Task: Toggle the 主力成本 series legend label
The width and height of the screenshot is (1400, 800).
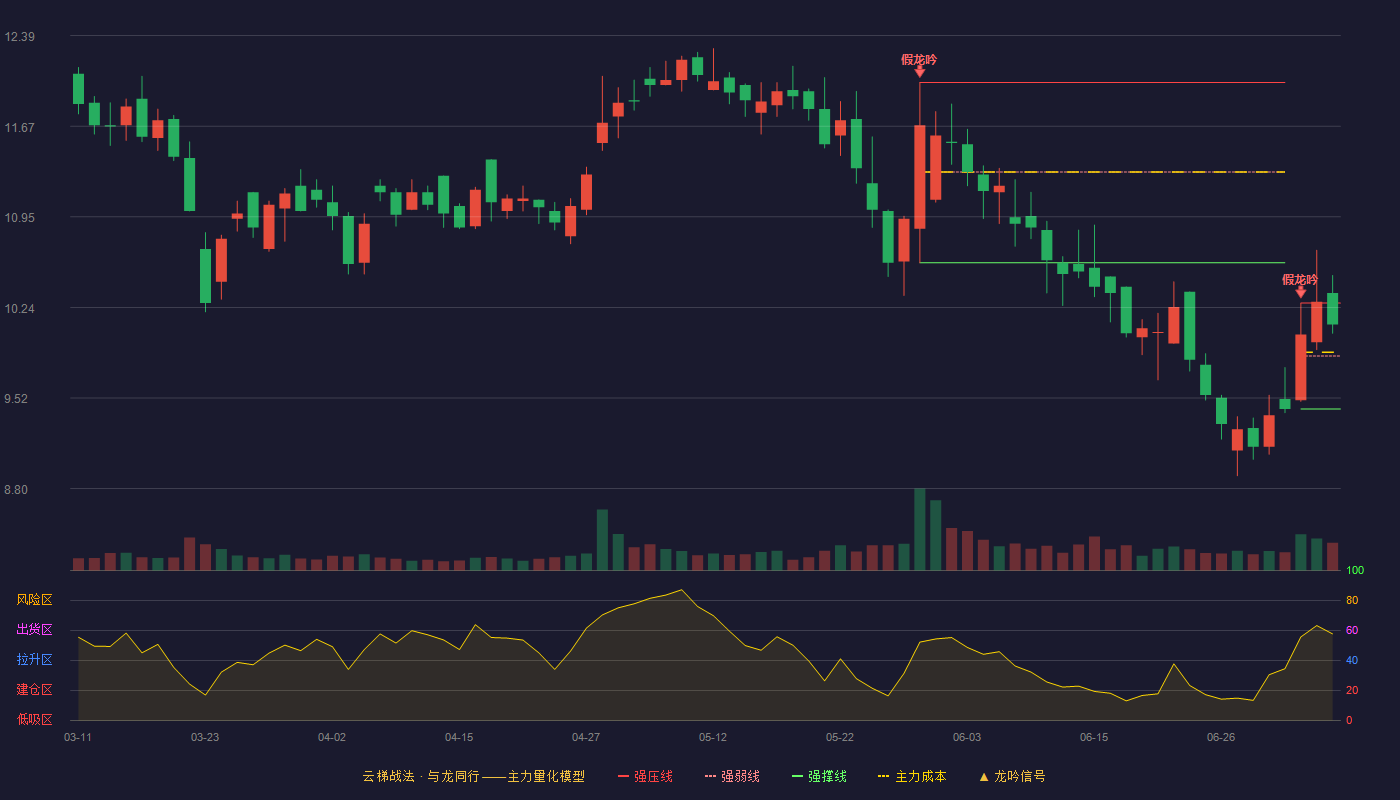Action: (x=920, y=776)
